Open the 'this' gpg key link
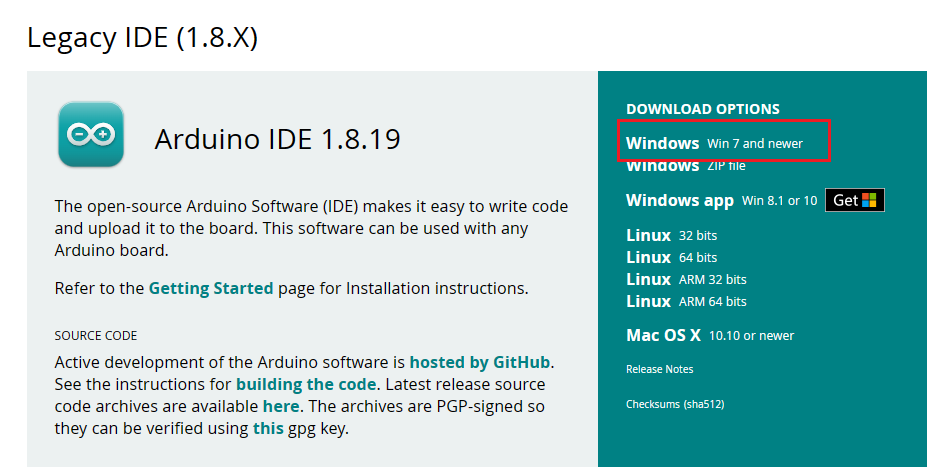Viewport: 947px width, 473px height. tap(267, 428)
